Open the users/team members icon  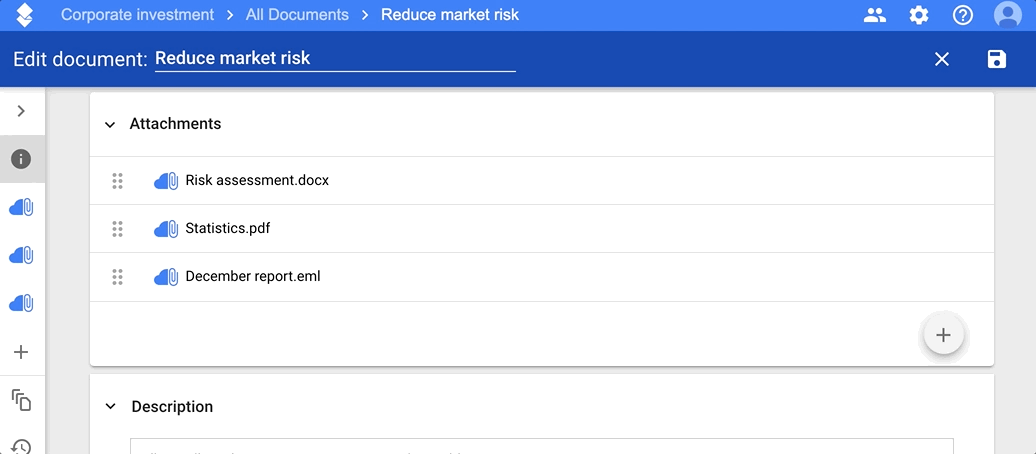coord(875,15)
